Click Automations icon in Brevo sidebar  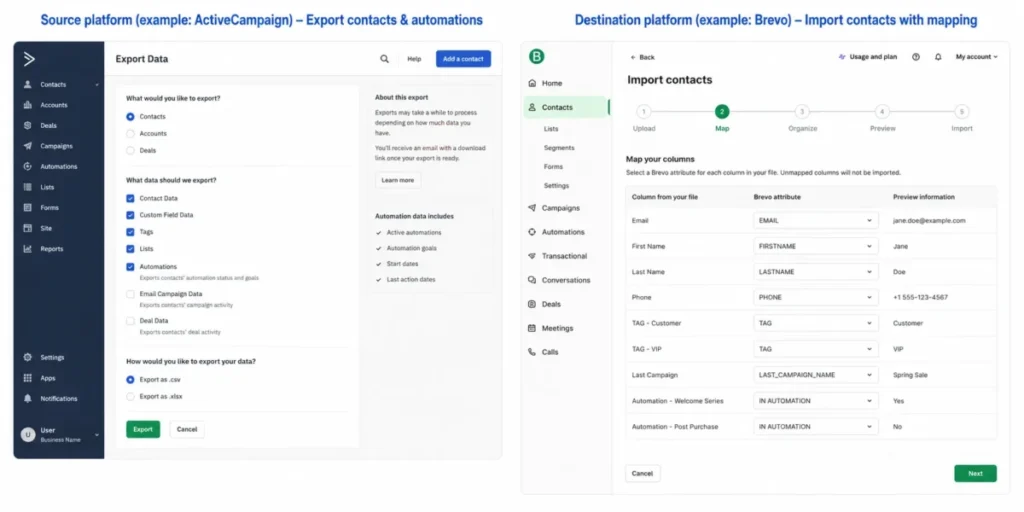point(532,232)
